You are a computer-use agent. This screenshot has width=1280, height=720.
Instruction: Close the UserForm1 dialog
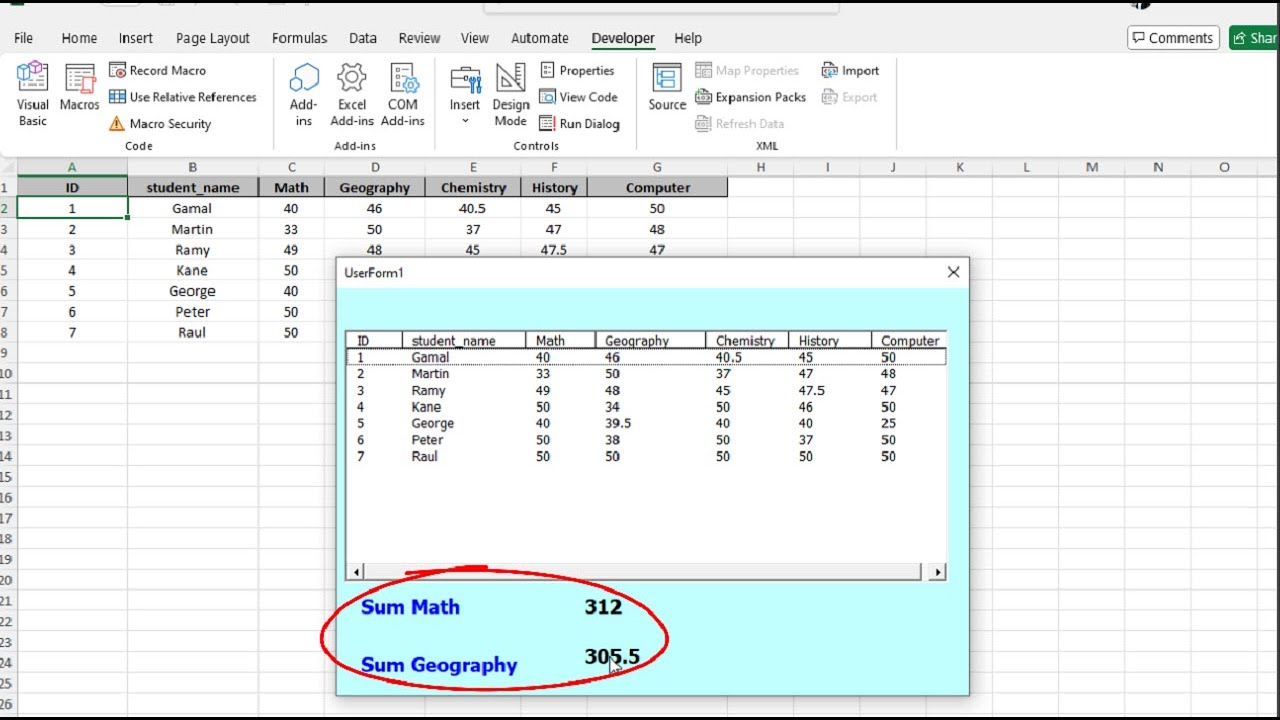click(x=953, y=272)
